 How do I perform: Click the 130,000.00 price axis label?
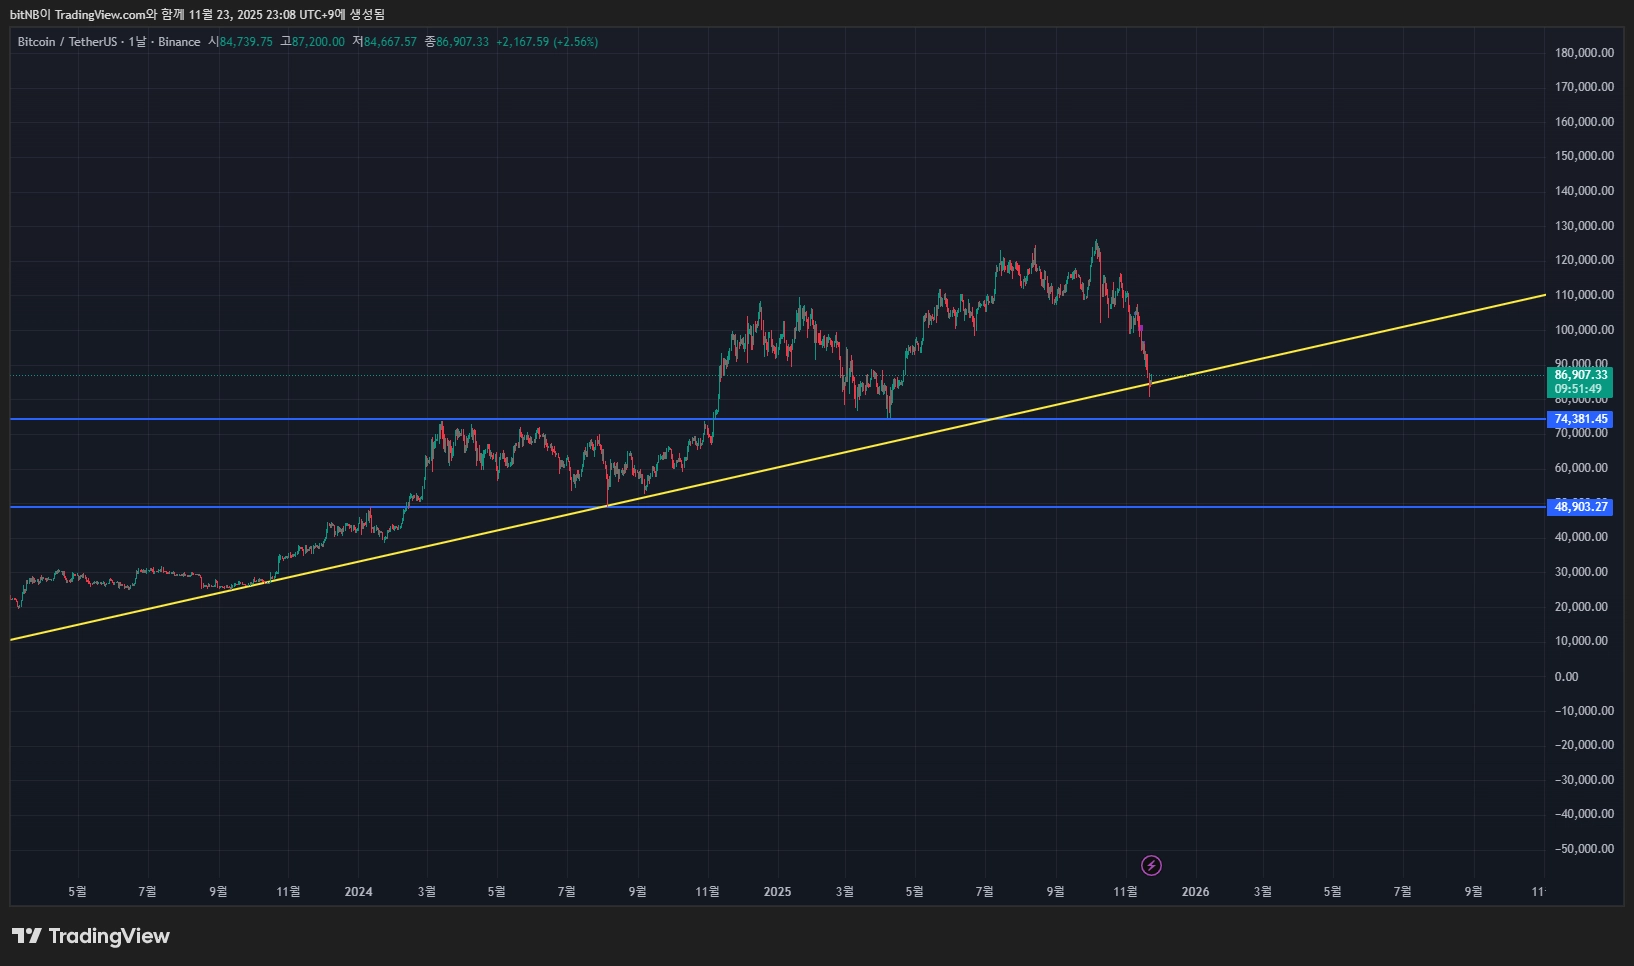(1584, 226)
